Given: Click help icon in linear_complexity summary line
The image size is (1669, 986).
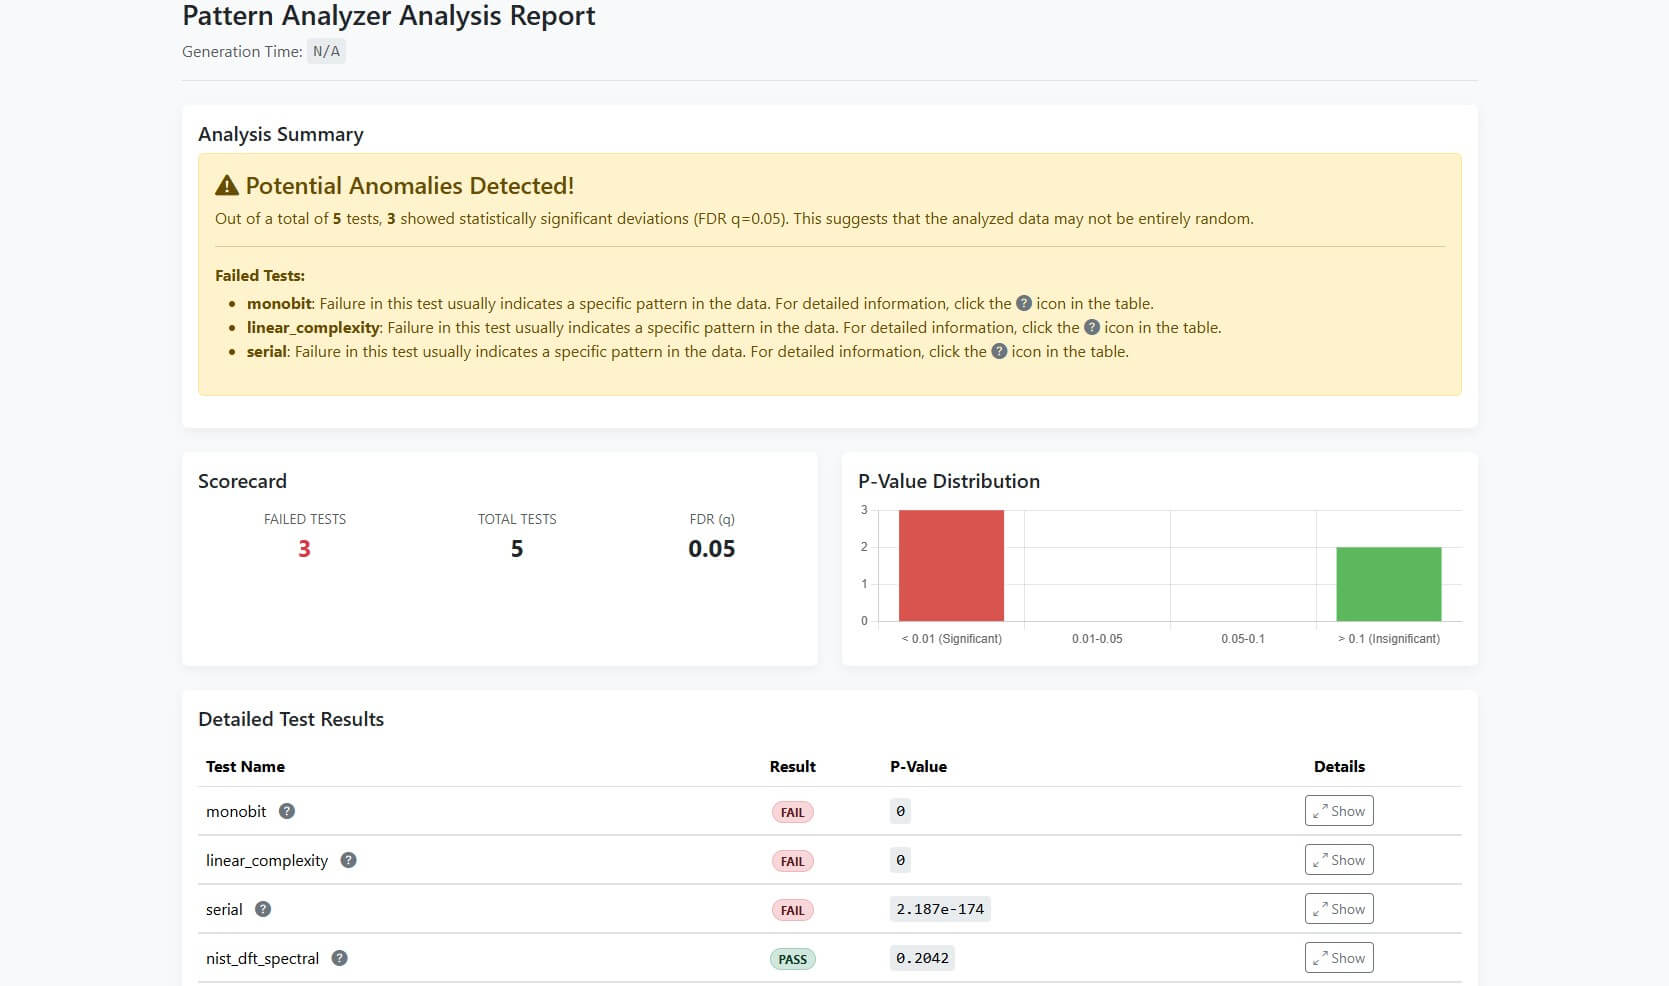Looking at the screenshot, I should [1092, 327].
